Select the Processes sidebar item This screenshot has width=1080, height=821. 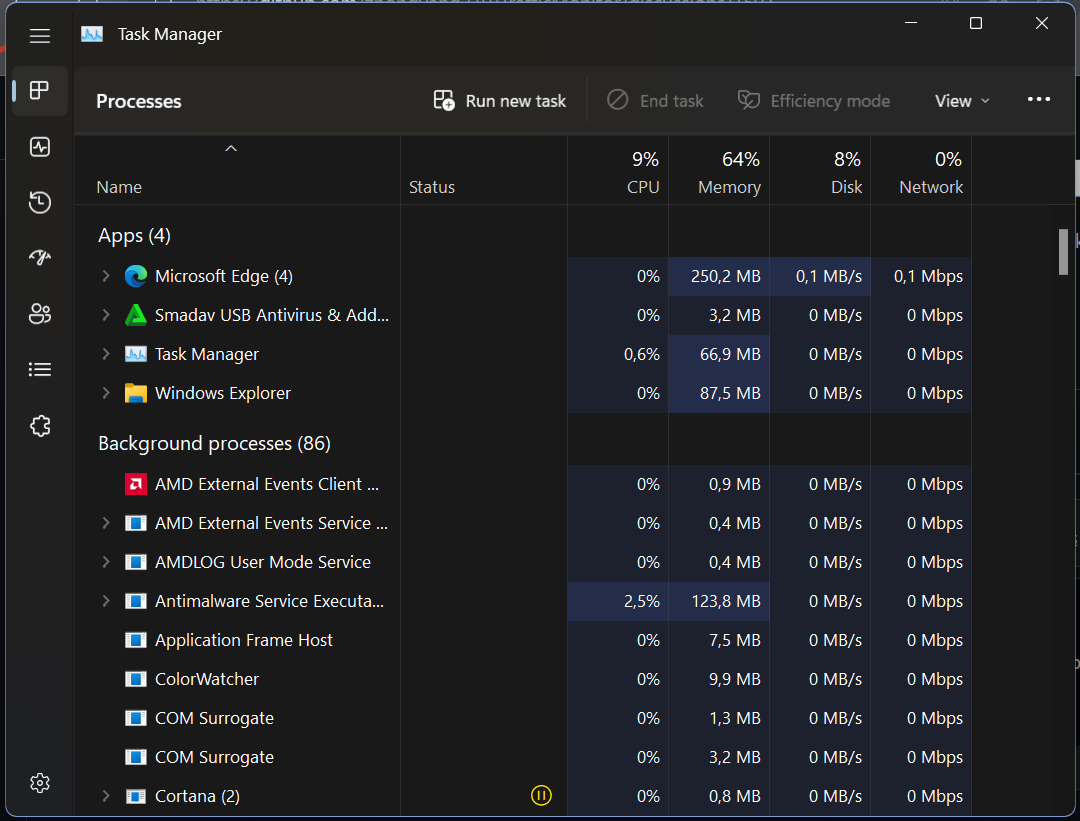click(40, 90)
